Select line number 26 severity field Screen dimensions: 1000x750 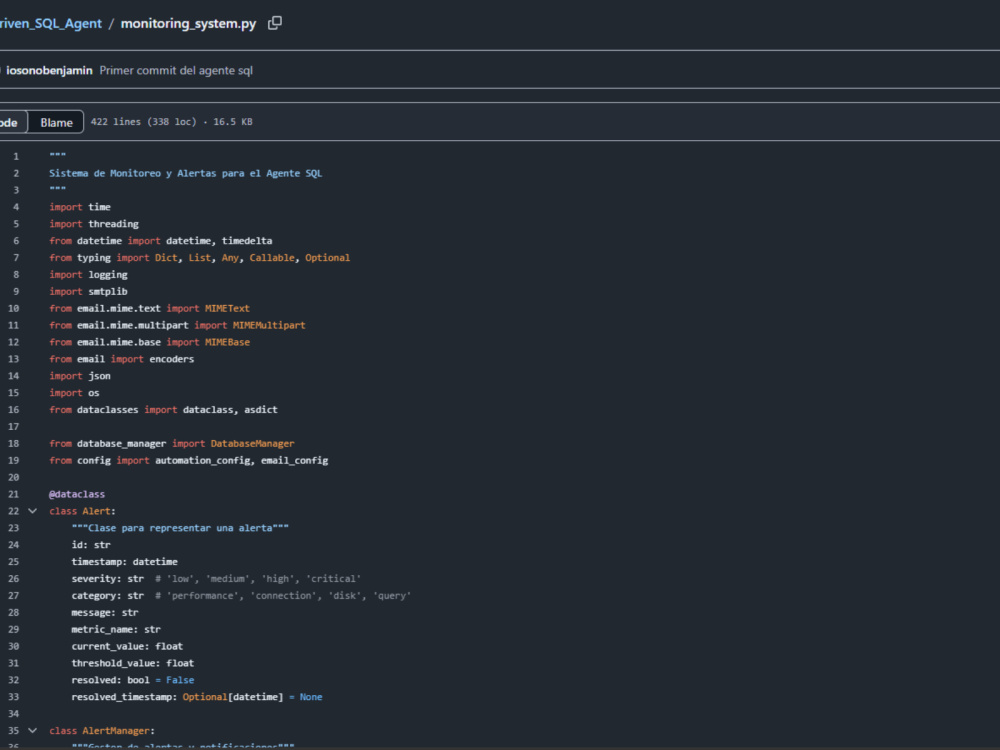[13, 578]
